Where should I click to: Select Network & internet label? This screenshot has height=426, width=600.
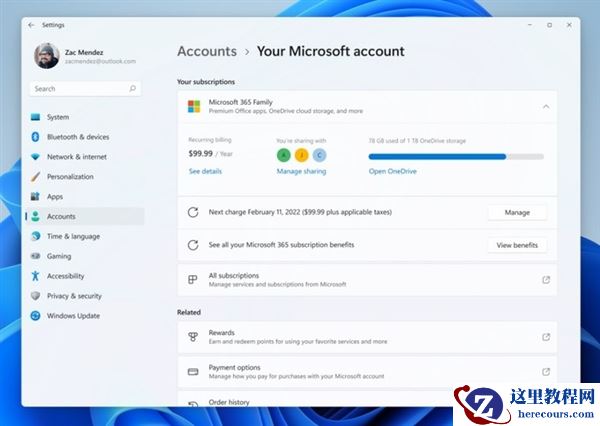pos(77,157)
